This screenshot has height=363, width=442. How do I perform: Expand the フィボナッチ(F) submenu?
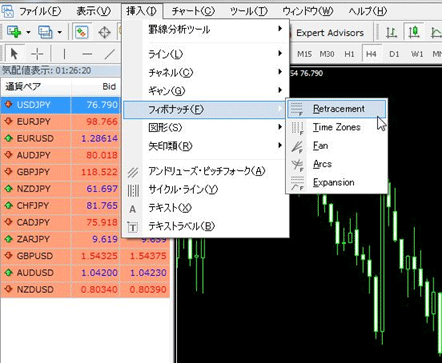(205, 109)
